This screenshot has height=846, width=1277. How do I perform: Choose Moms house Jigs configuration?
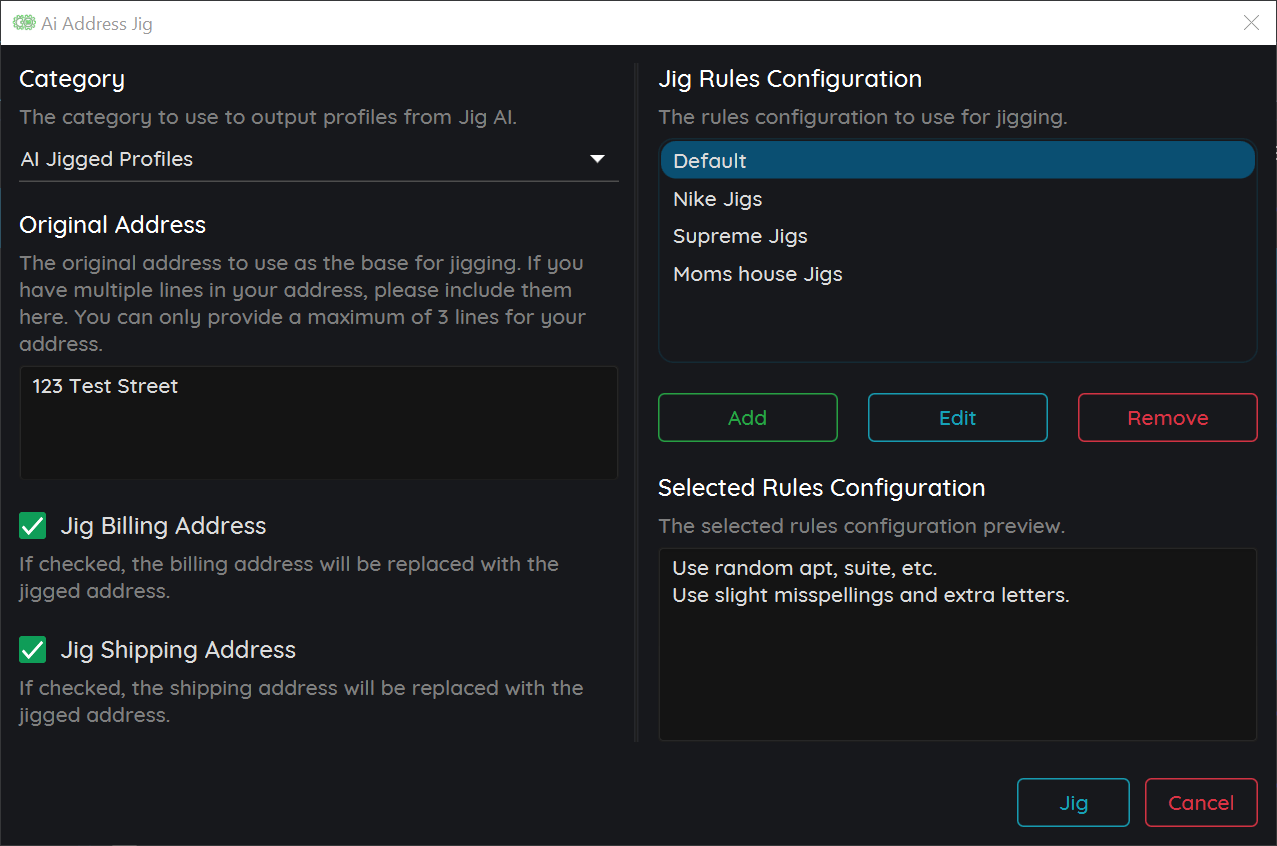pos(757,273)
